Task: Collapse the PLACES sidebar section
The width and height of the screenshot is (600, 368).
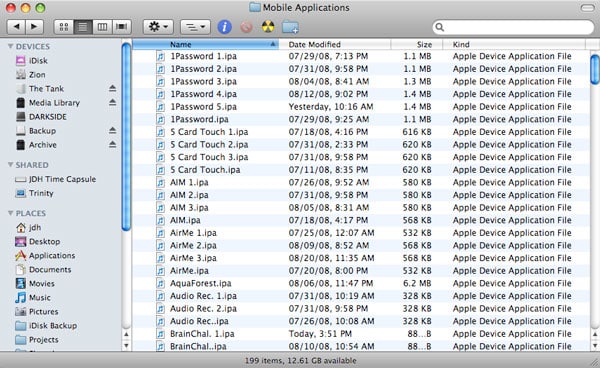Action: 10,213
